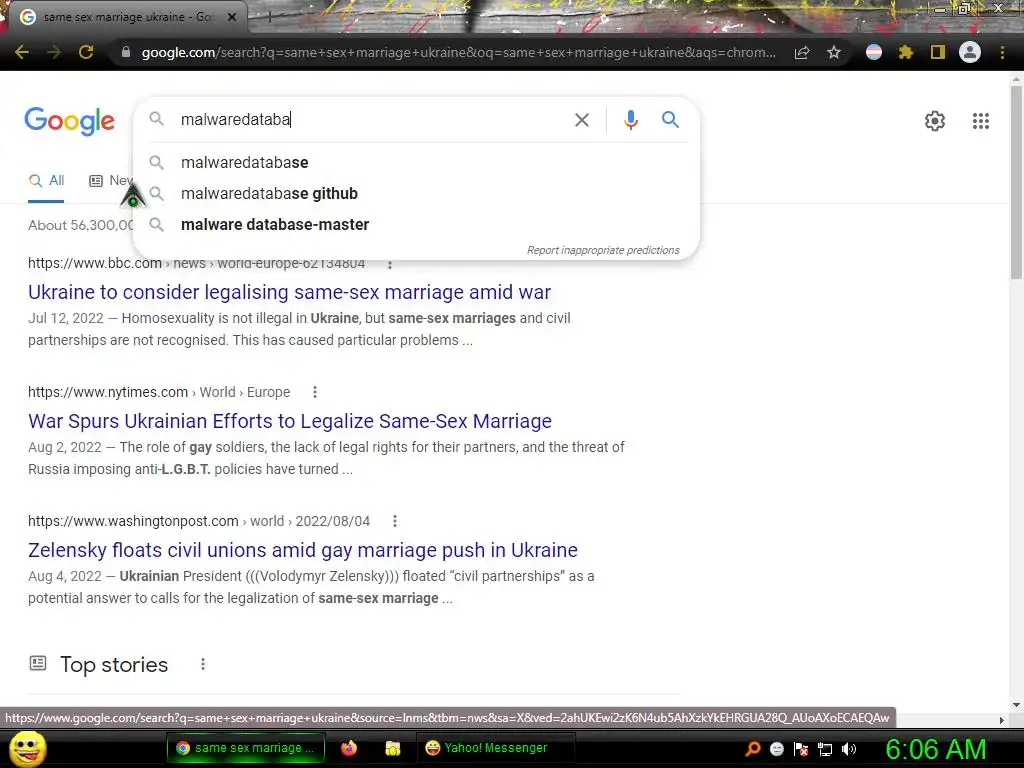Open Google quick settings gear
Screen dimensions: 1024x768
[x=935, y=121]
